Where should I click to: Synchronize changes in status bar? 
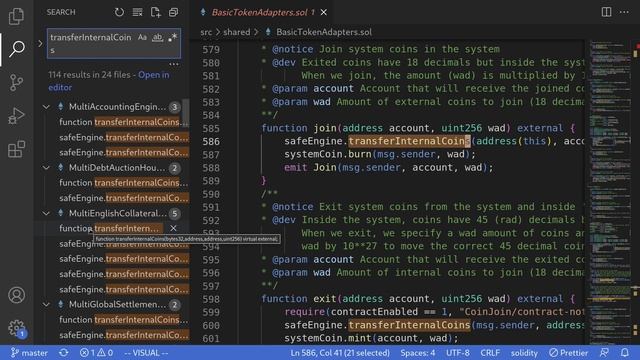[x=64, y=353]
